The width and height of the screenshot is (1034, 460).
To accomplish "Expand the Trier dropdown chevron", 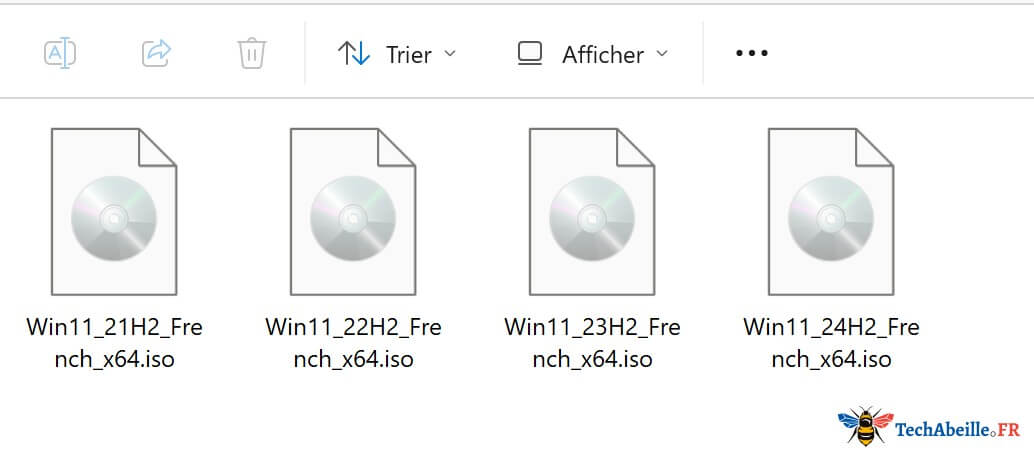I will (450, 53).
